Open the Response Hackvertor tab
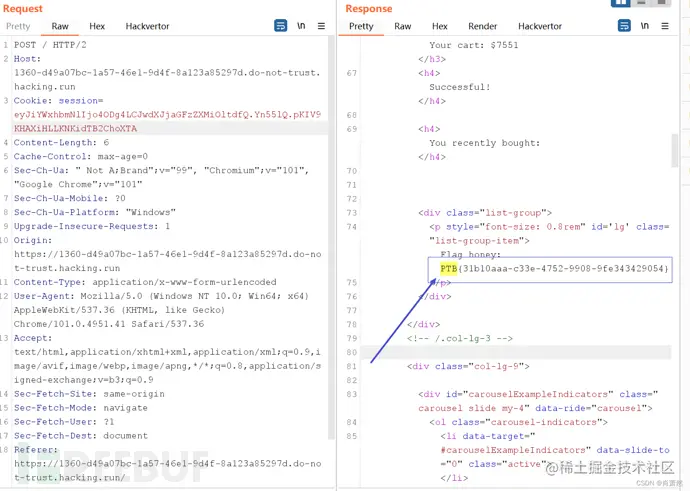The width and height of the screenshot is (690, 491). pos(540,26)
